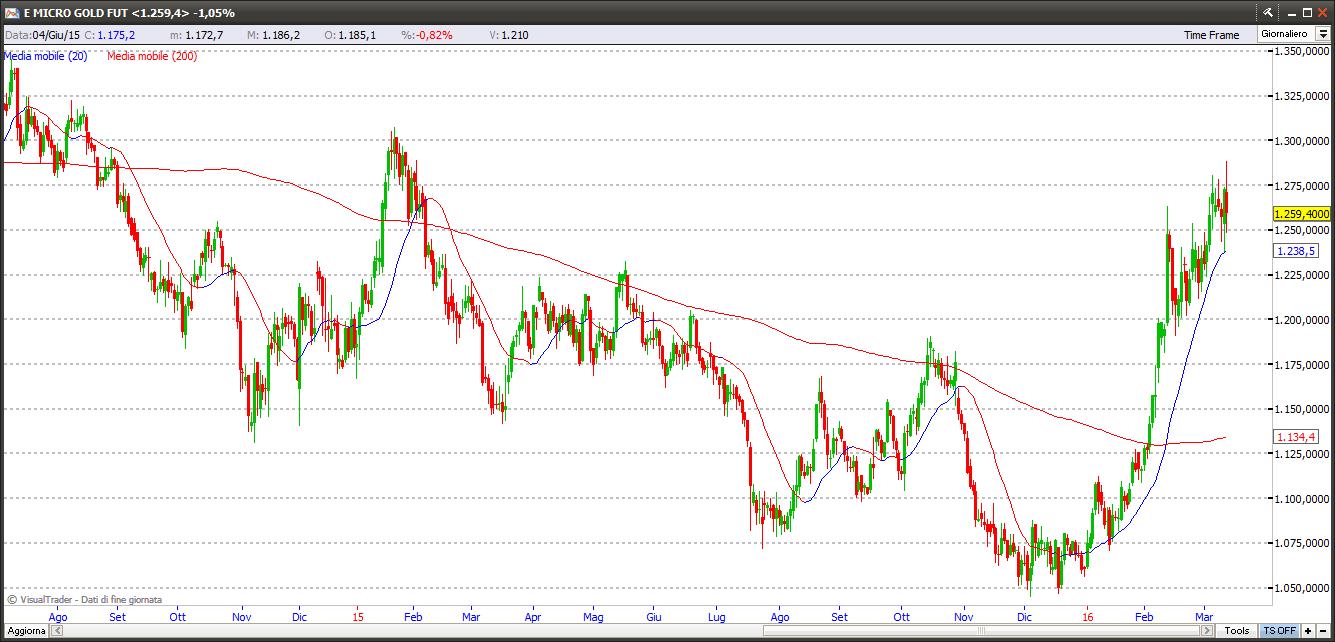This screenshot has height=642, width=1335.
Task: Click the close value C: 1.175,2
Action: click(x=109, y=35)
